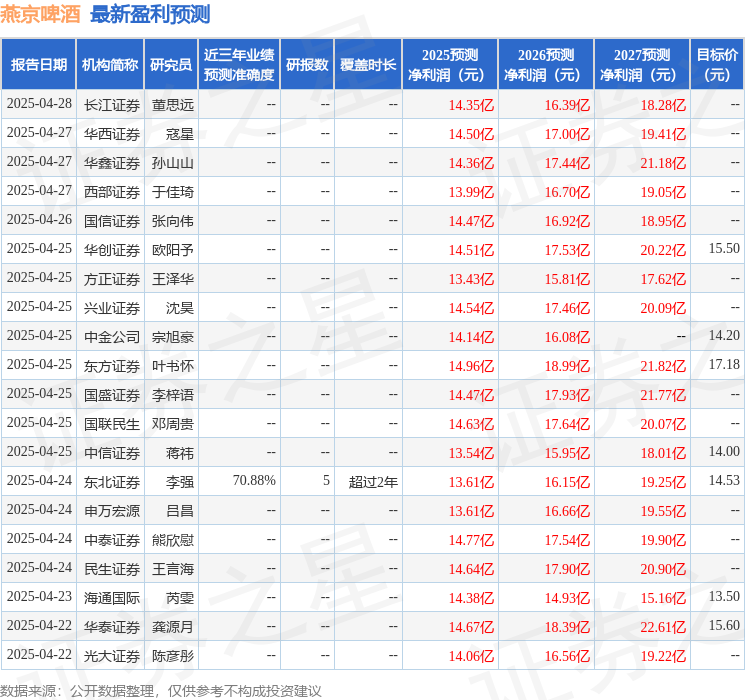Click analyst name 宗旭豪
The image size is (745, 700).
point(172,337)
